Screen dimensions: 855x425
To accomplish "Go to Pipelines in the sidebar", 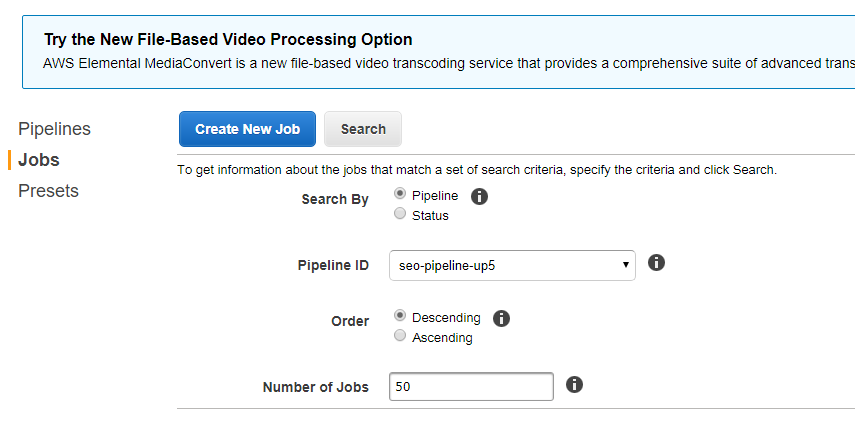I will click(x=55, y=129).
